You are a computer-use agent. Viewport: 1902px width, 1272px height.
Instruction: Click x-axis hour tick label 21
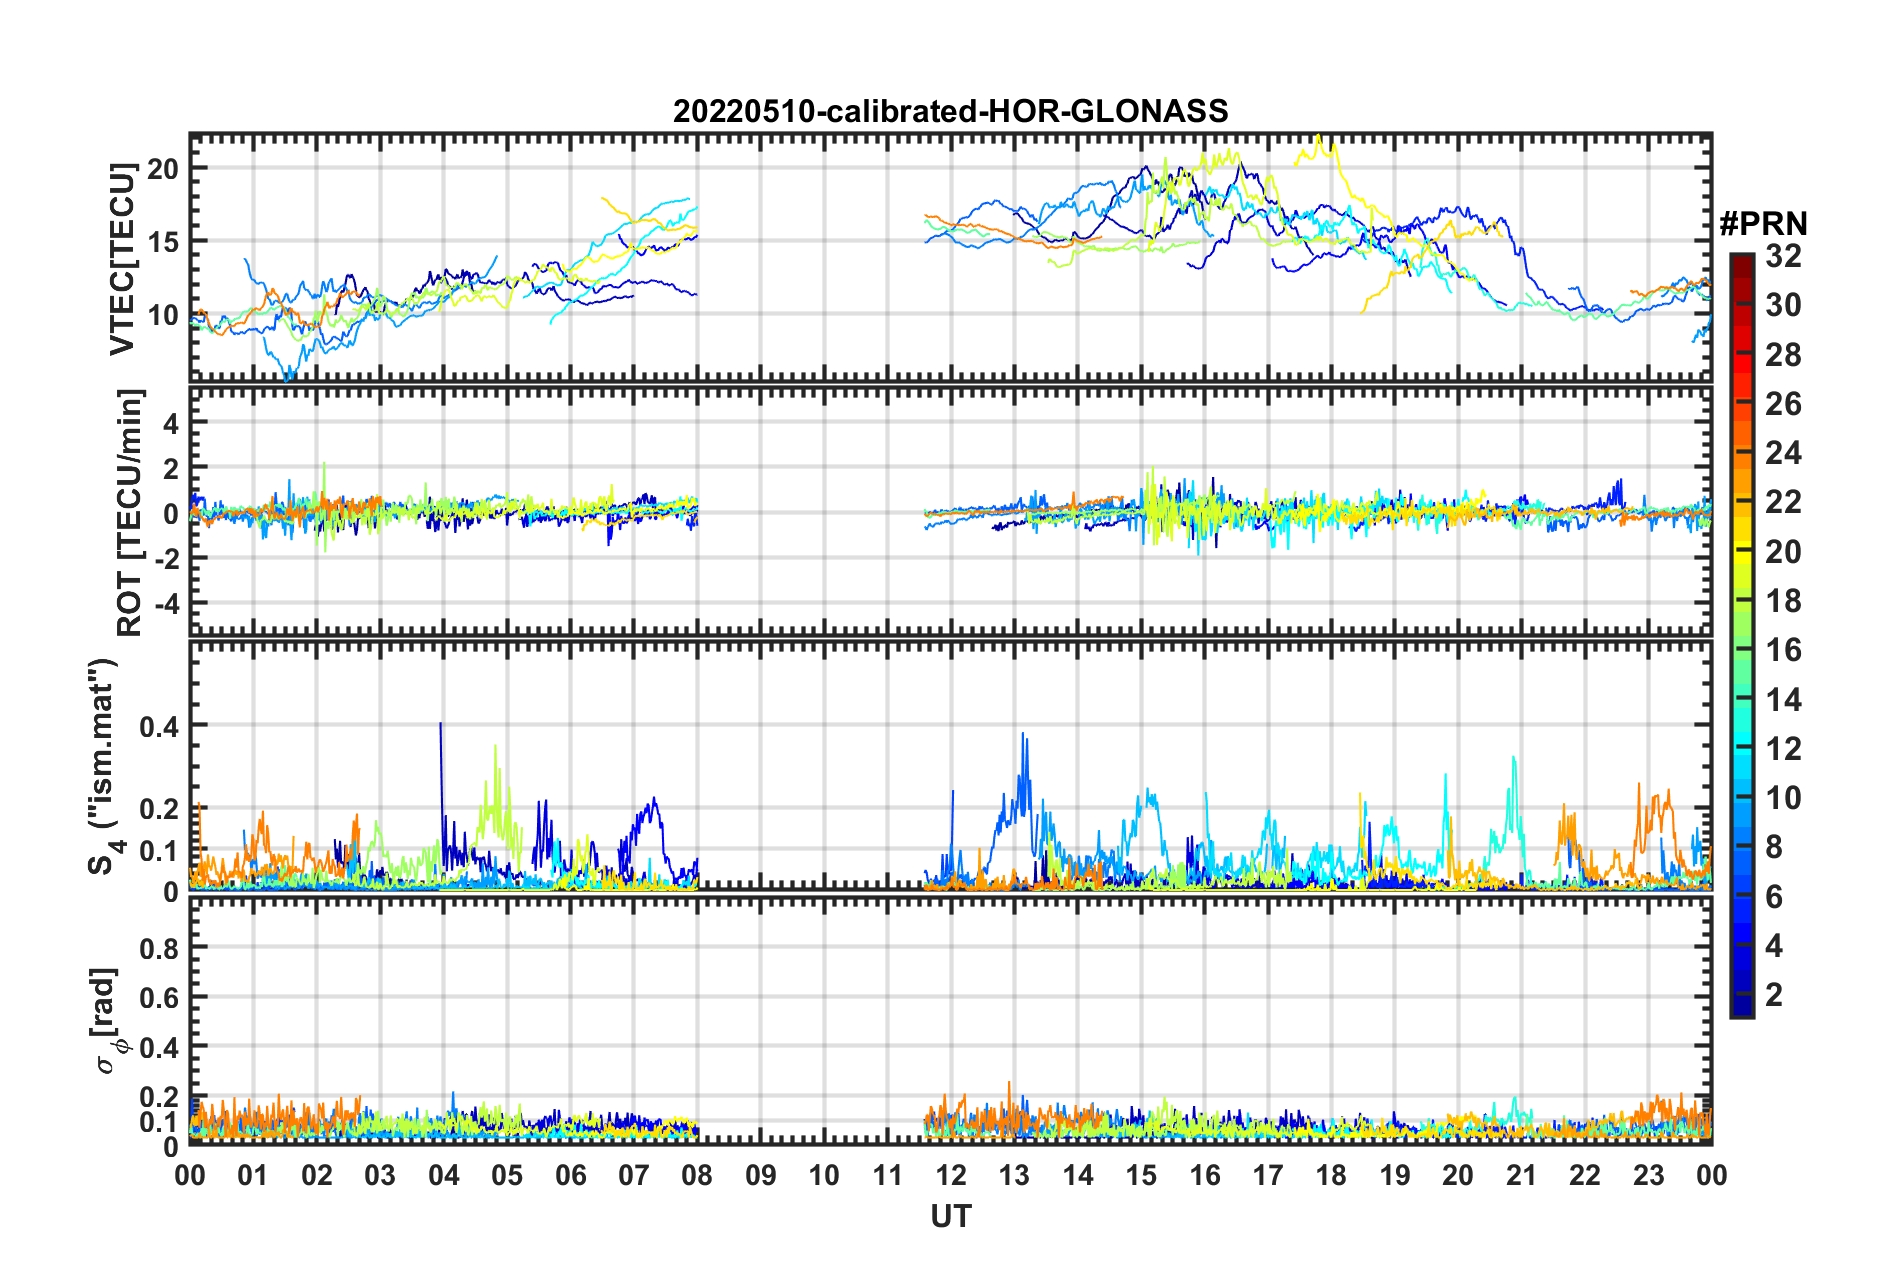1521,1175
